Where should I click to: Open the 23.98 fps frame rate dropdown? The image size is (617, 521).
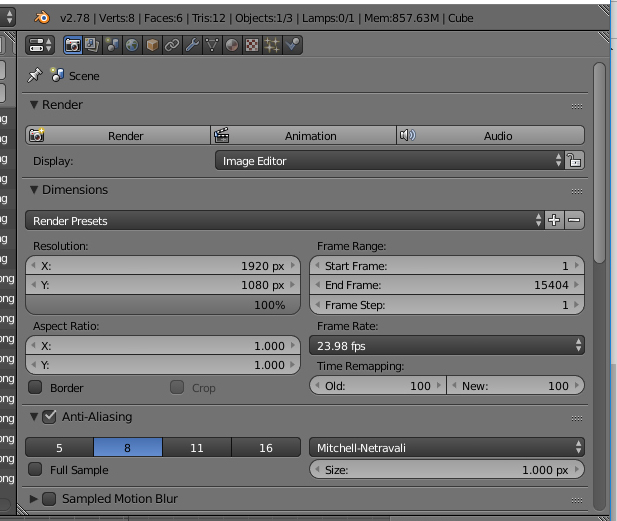(447, 345)
